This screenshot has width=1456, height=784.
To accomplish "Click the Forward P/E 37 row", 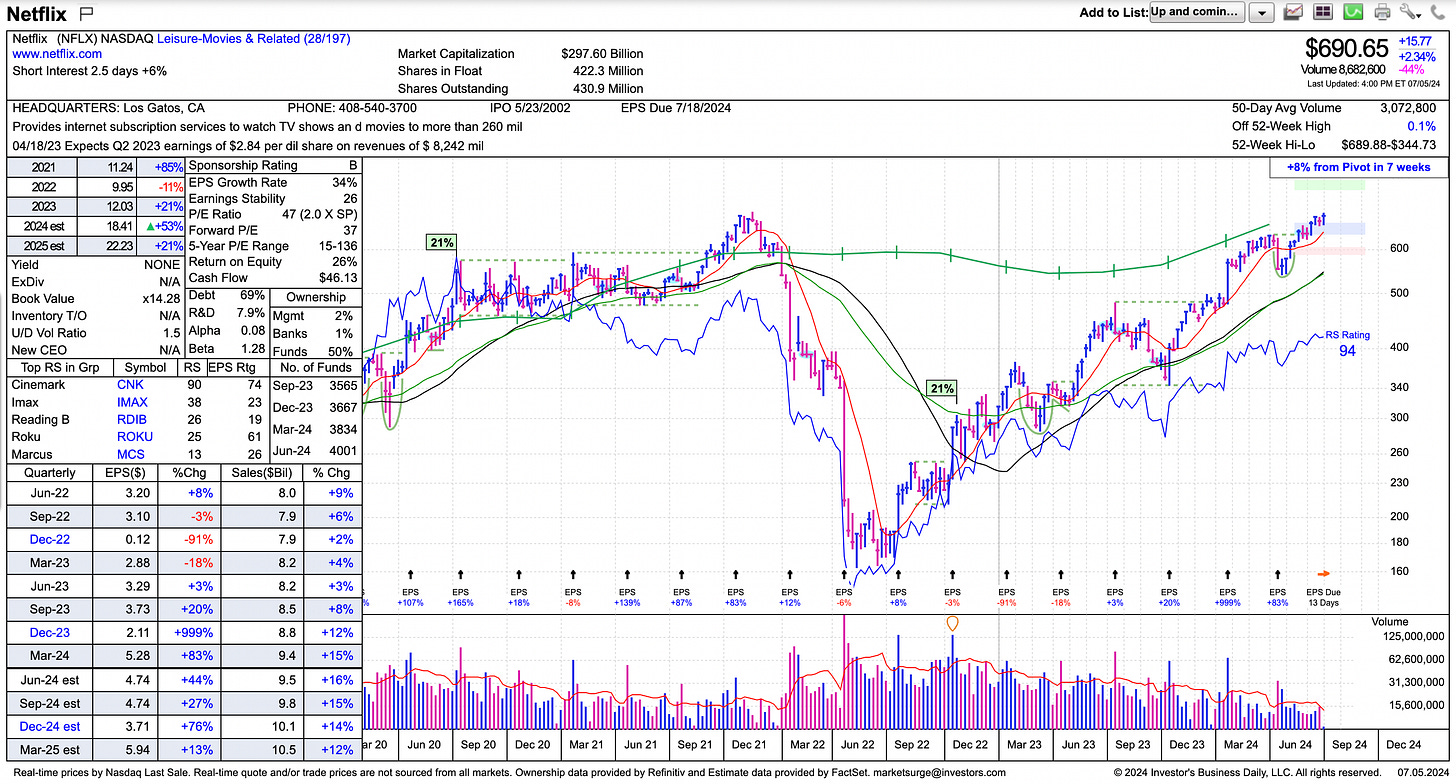I will pyautogui.click(x=273, y=230).
